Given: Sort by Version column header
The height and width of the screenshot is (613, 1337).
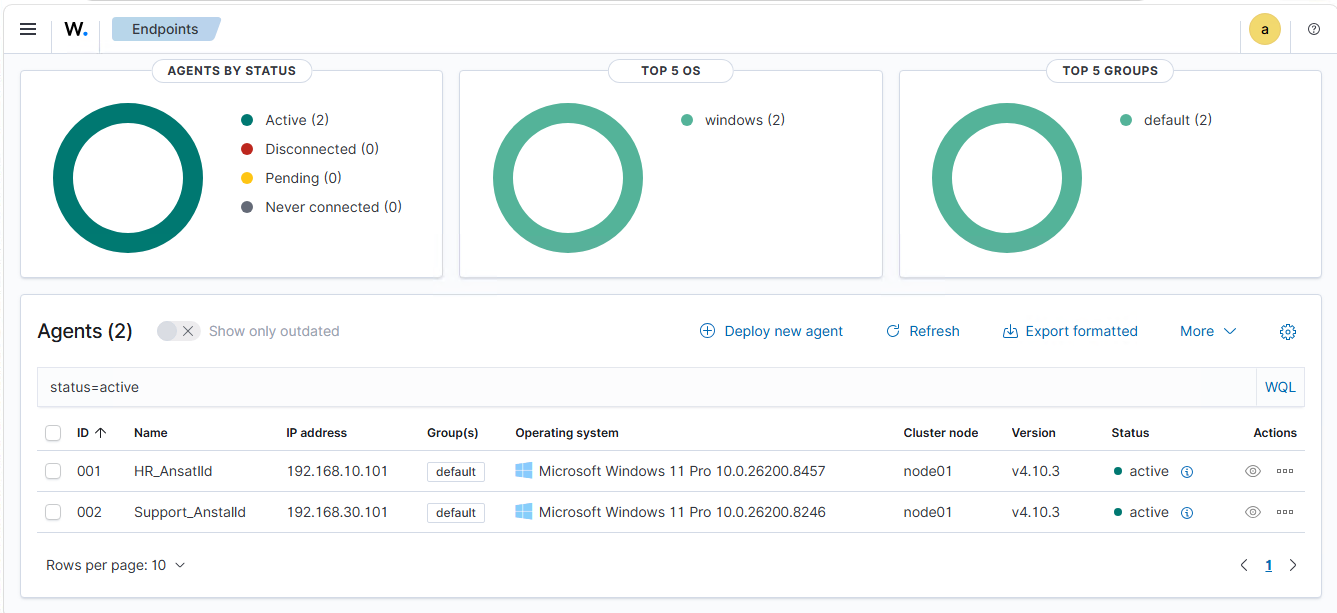Looking at the screenshot, I should coord(1034,433).
